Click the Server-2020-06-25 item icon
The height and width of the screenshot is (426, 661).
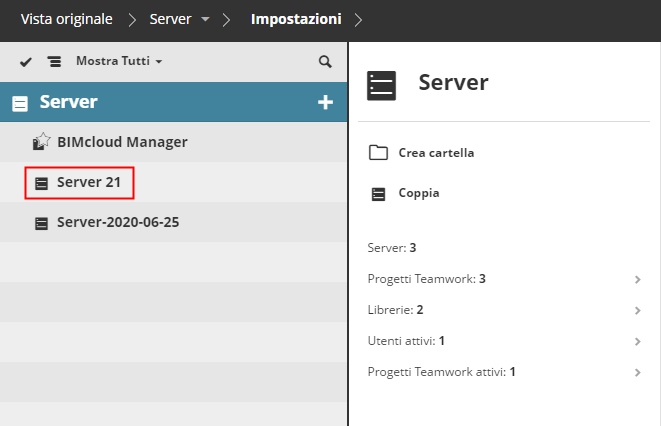click(x=41, y=223)
